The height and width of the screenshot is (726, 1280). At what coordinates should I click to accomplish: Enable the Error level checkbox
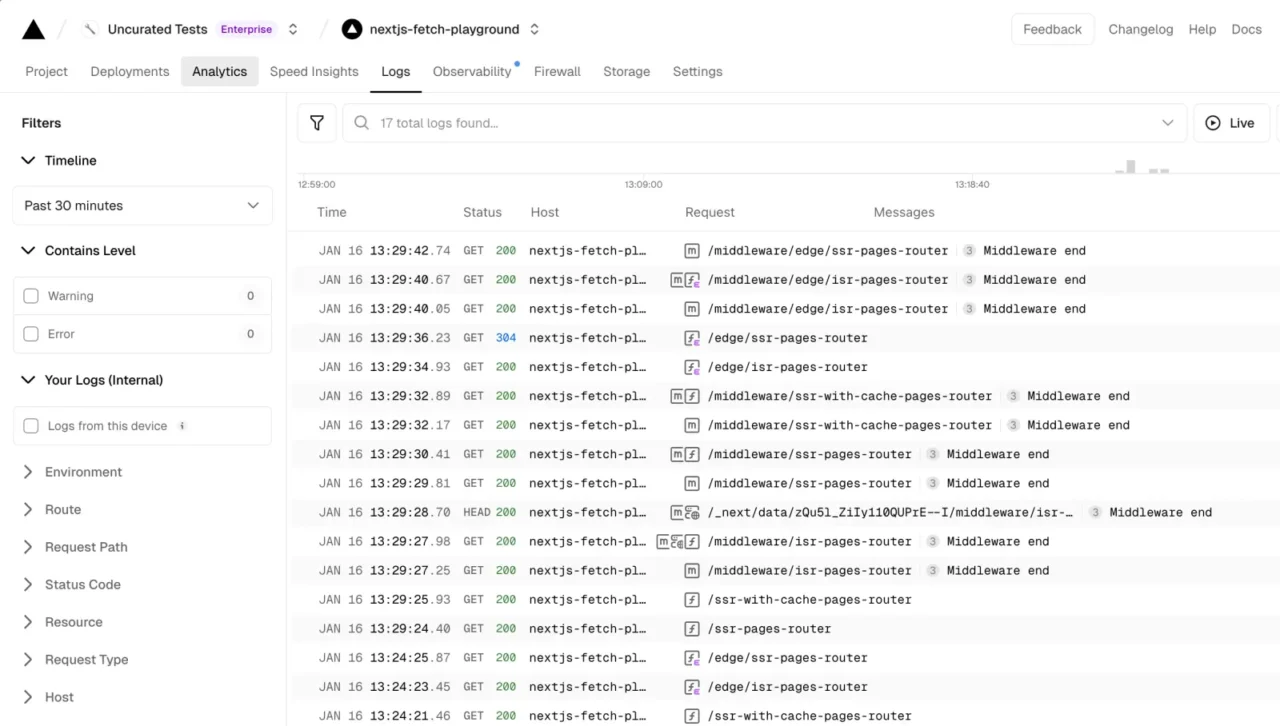click(31, 334)
